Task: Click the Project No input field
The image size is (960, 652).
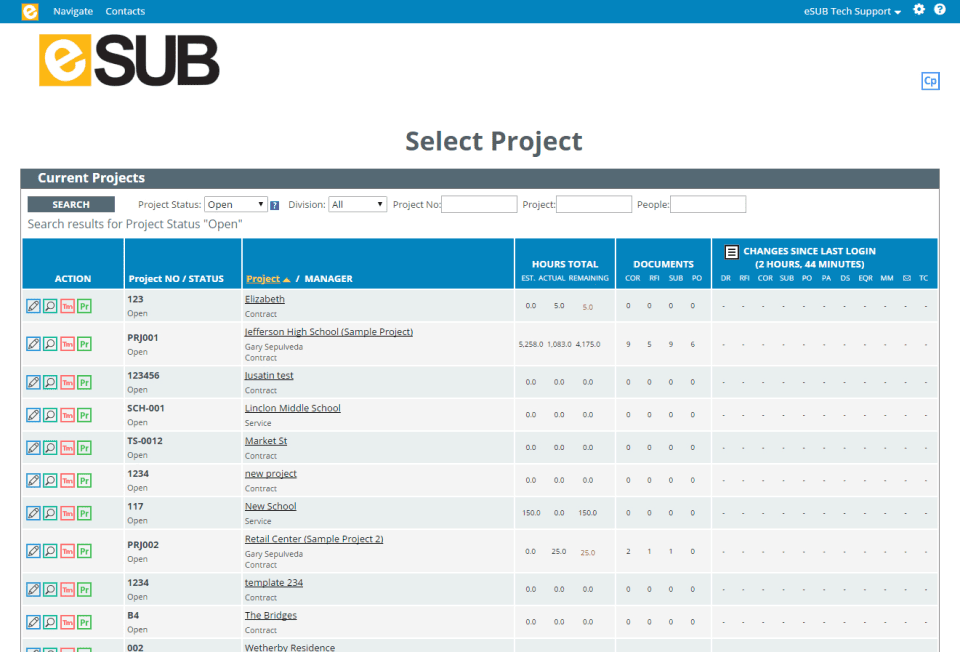Action: pyautogui.click(x=479, y=204)
